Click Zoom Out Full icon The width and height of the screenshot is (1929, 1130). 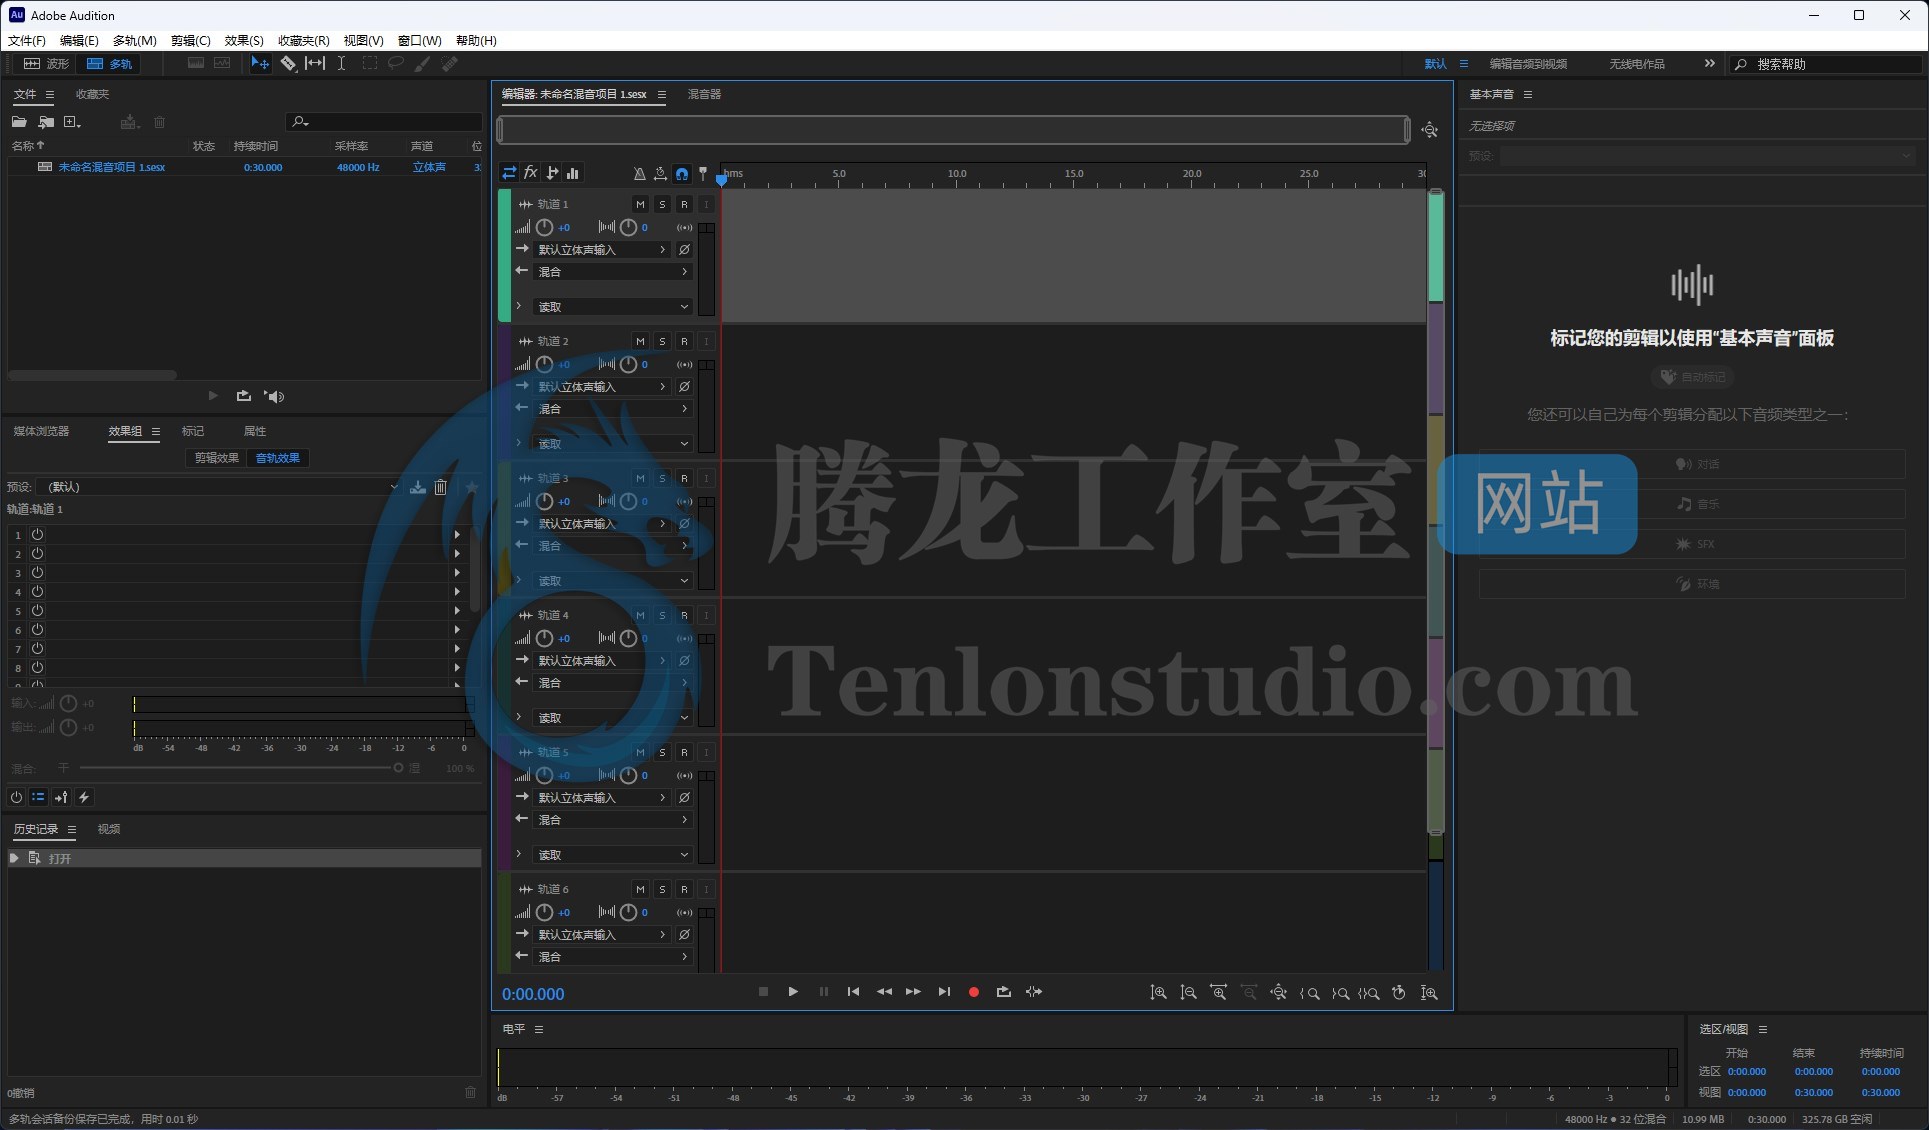tap(1278, 993)
